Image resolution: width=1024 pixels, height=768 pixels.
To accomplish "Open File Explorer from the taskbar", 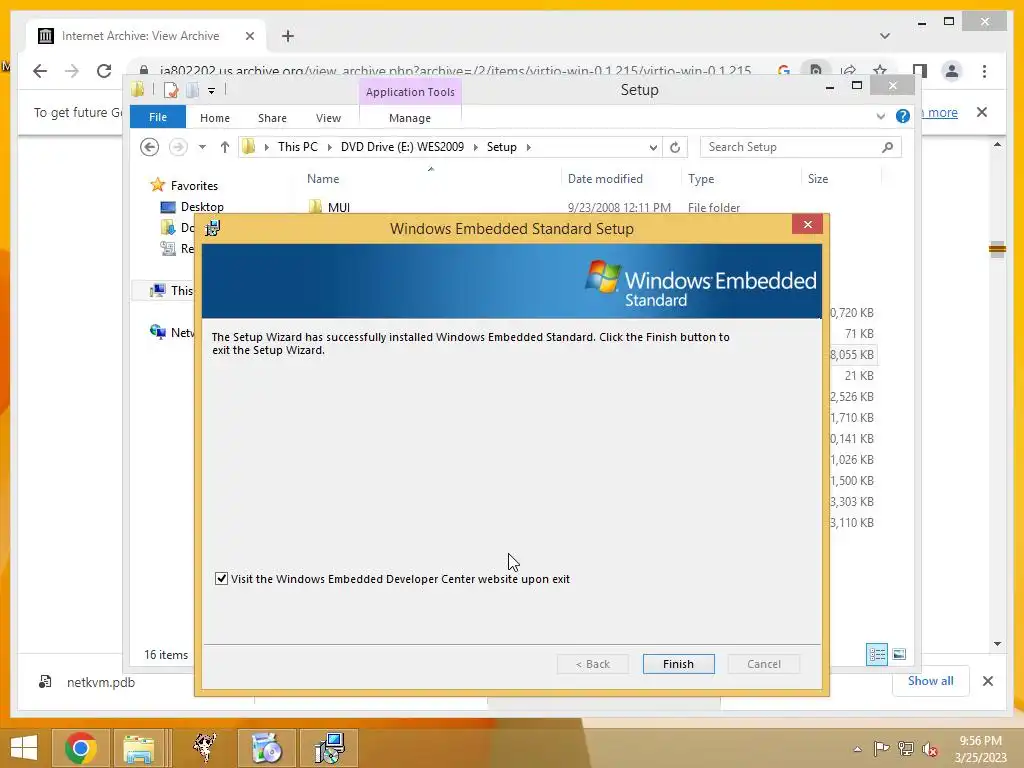I will coord(139,748).
